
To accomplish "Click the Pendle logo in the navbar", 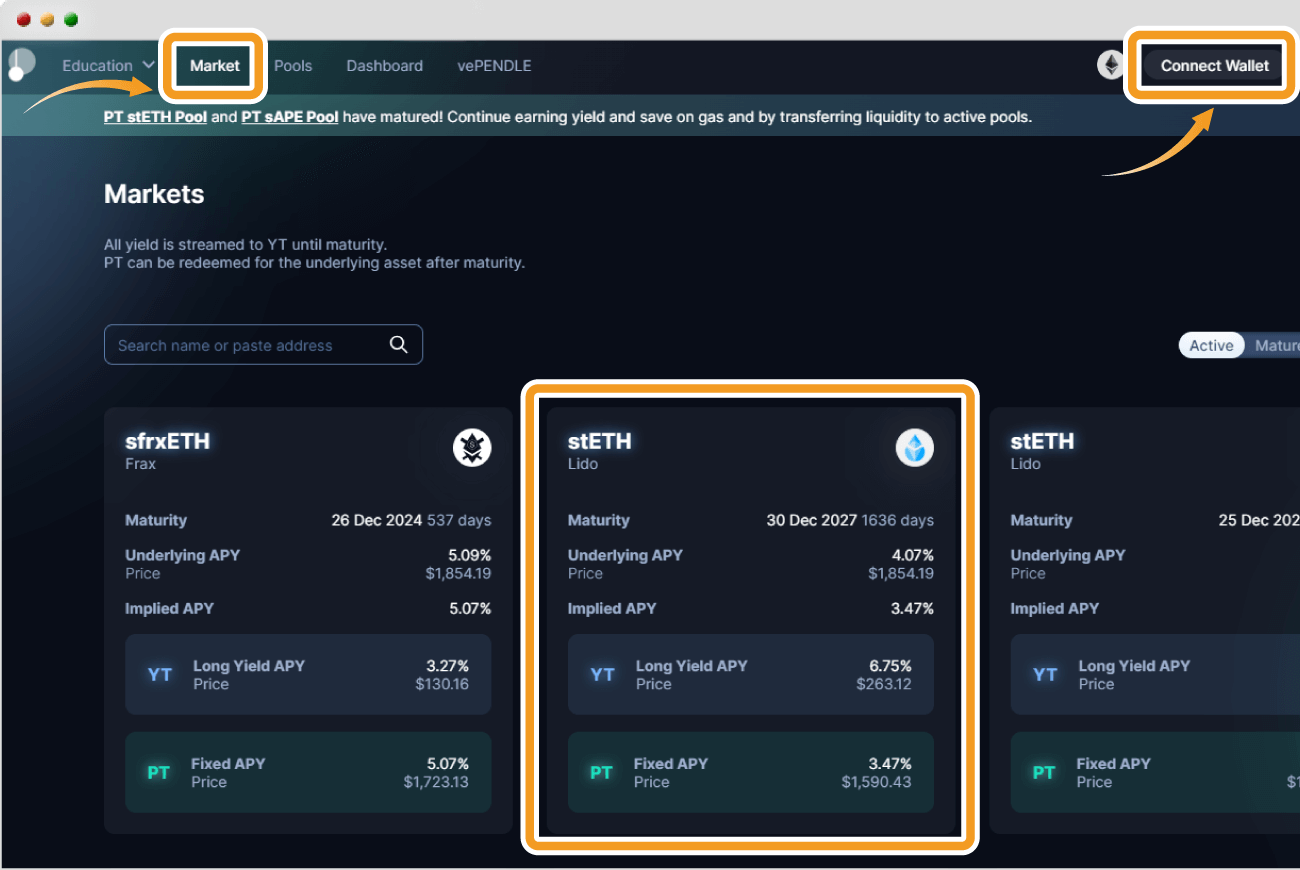I will 21,64.
